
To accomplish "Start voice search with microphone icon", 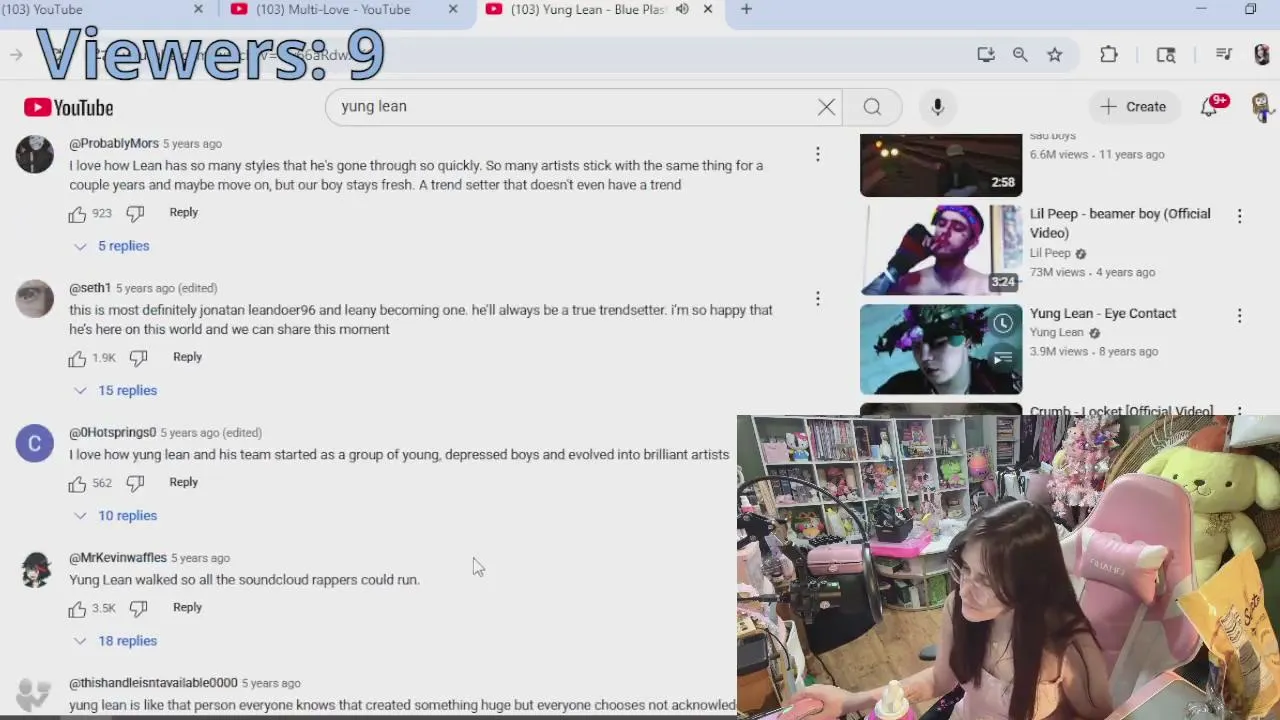I will (937, 107).
